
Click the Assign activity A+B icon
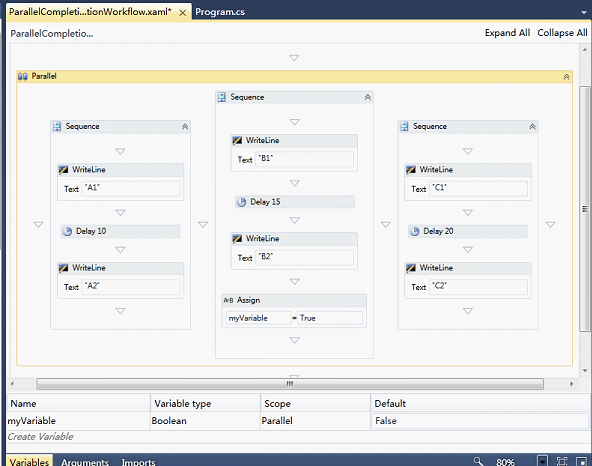tap(228, 300)
